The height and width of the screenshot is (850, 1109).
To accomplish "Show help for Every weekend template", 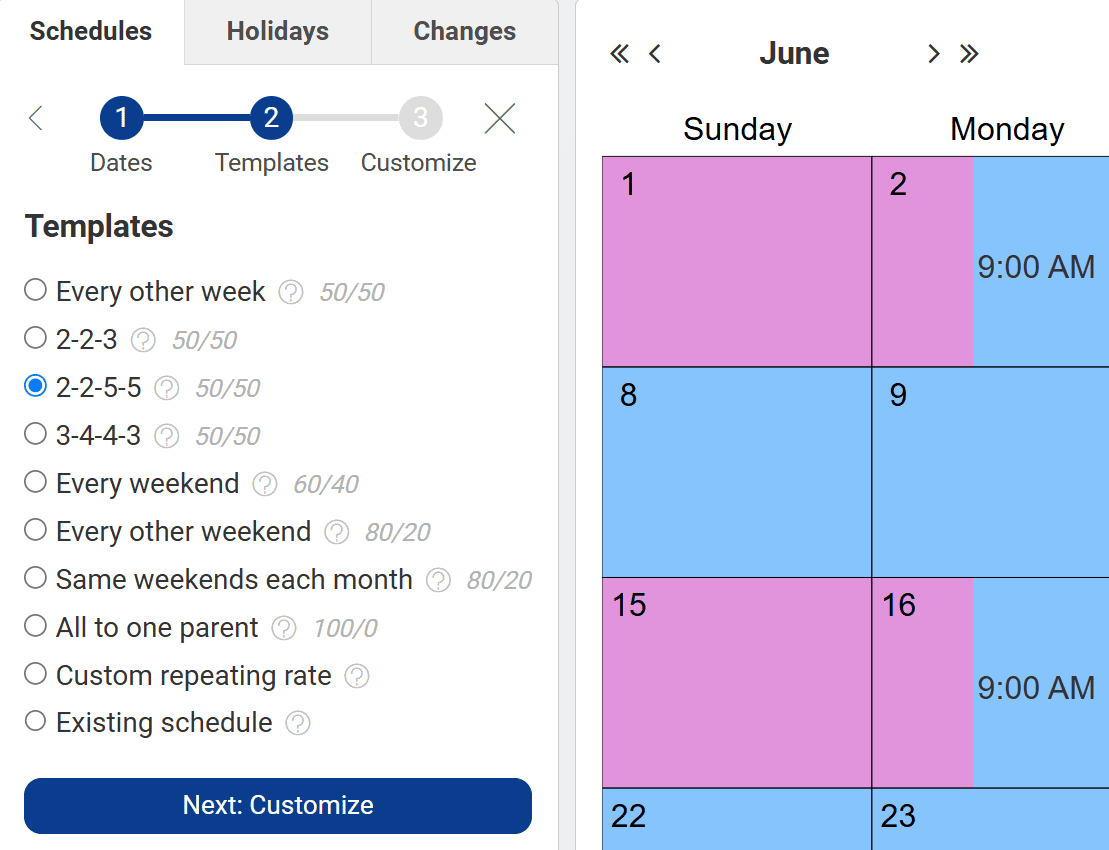I will pyautogui.click(x=265, y=484).
